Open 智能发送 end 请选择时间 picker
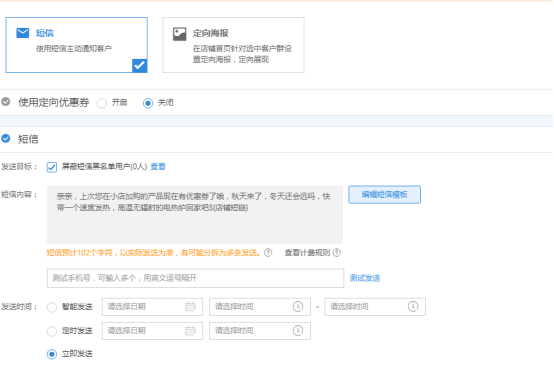 pos(375,307)
